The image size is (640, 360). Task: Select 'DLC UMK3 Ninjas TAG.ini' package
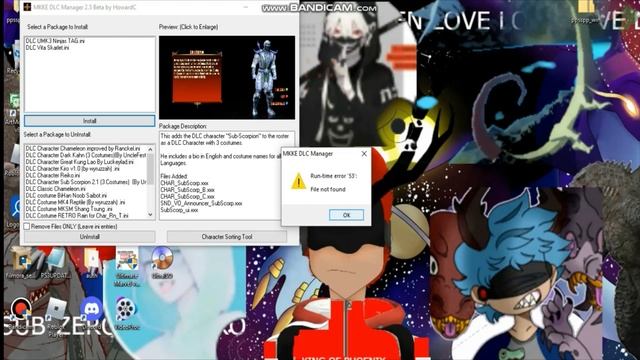pyautogui.click(x=55, y=41)
